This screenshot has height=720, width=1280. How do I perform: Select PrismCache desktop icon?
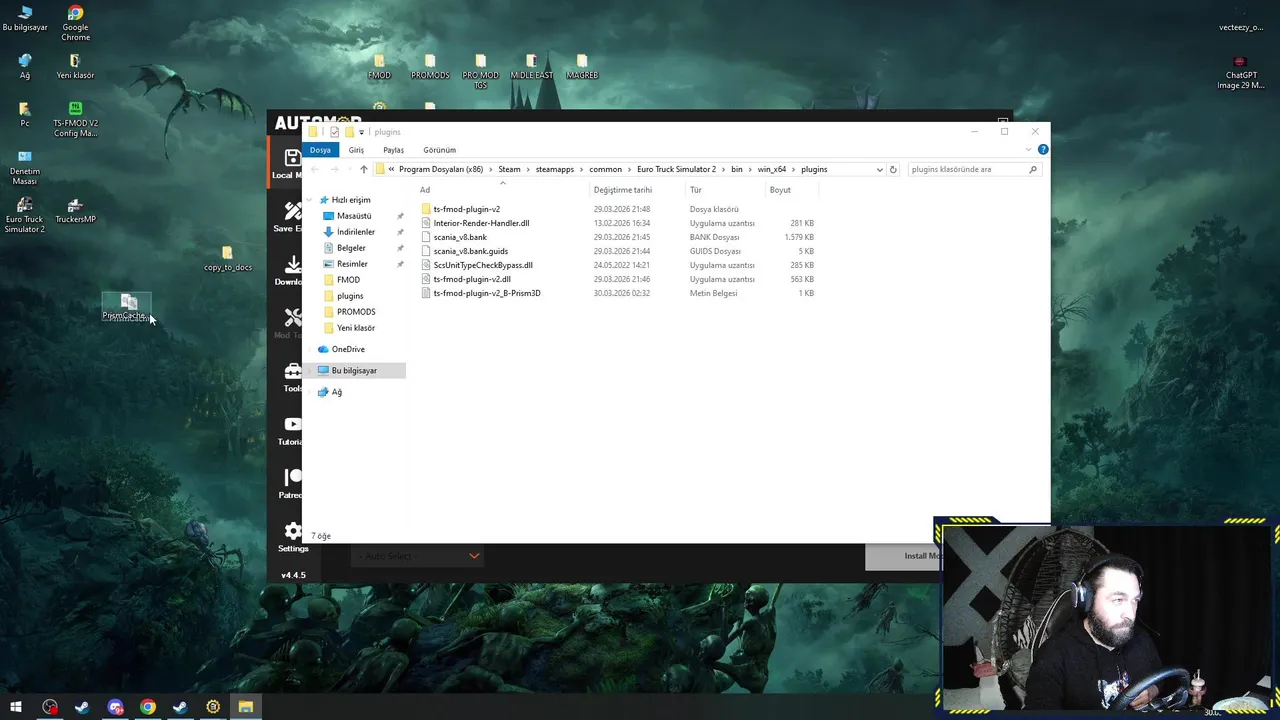(x=127, y=307)
